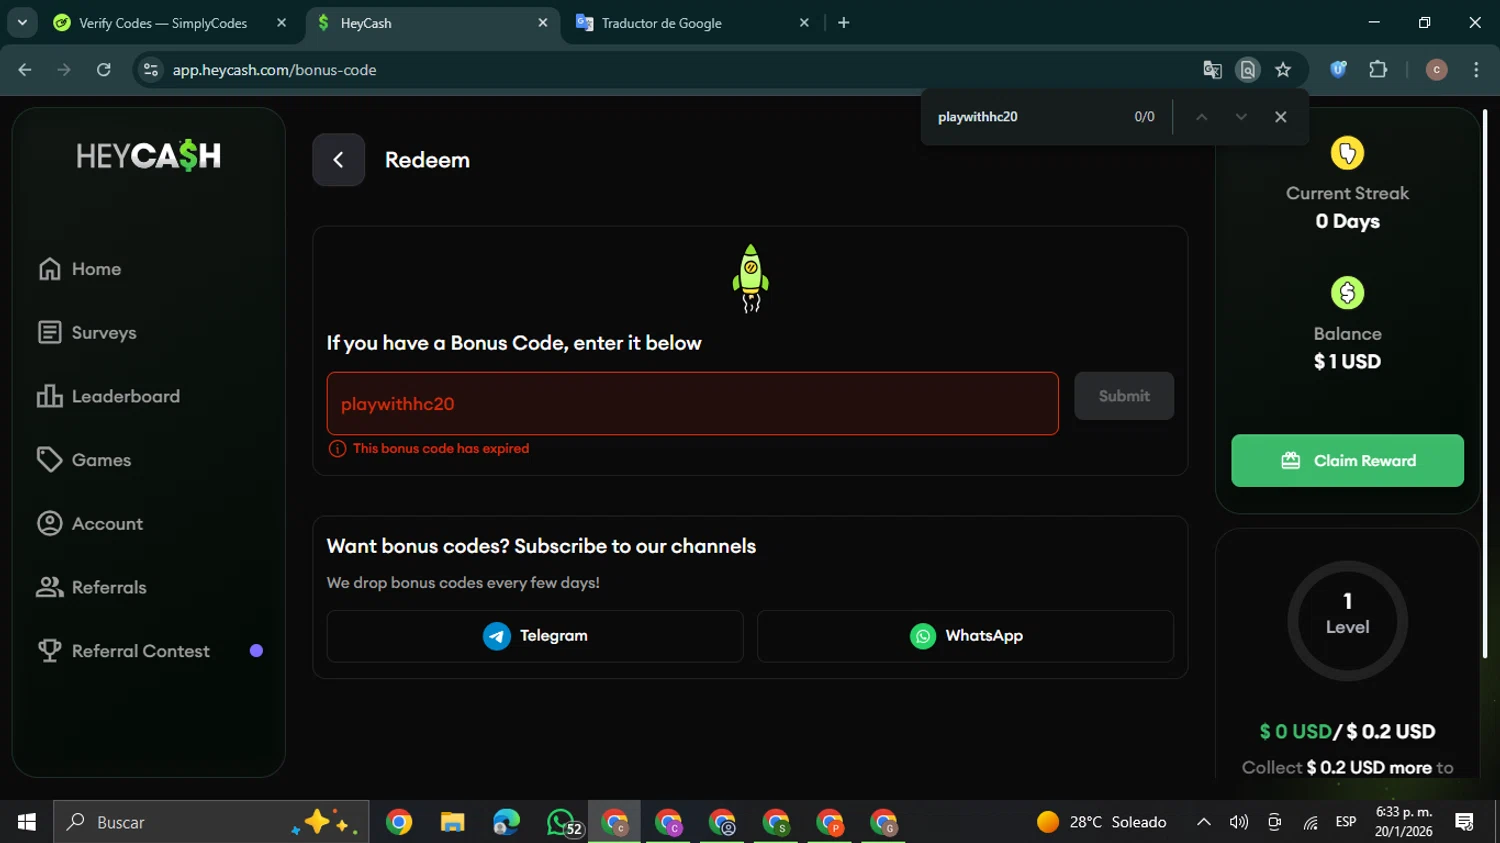
Task: Click the page vertical scrollbar
Action: coord(1484,384)
